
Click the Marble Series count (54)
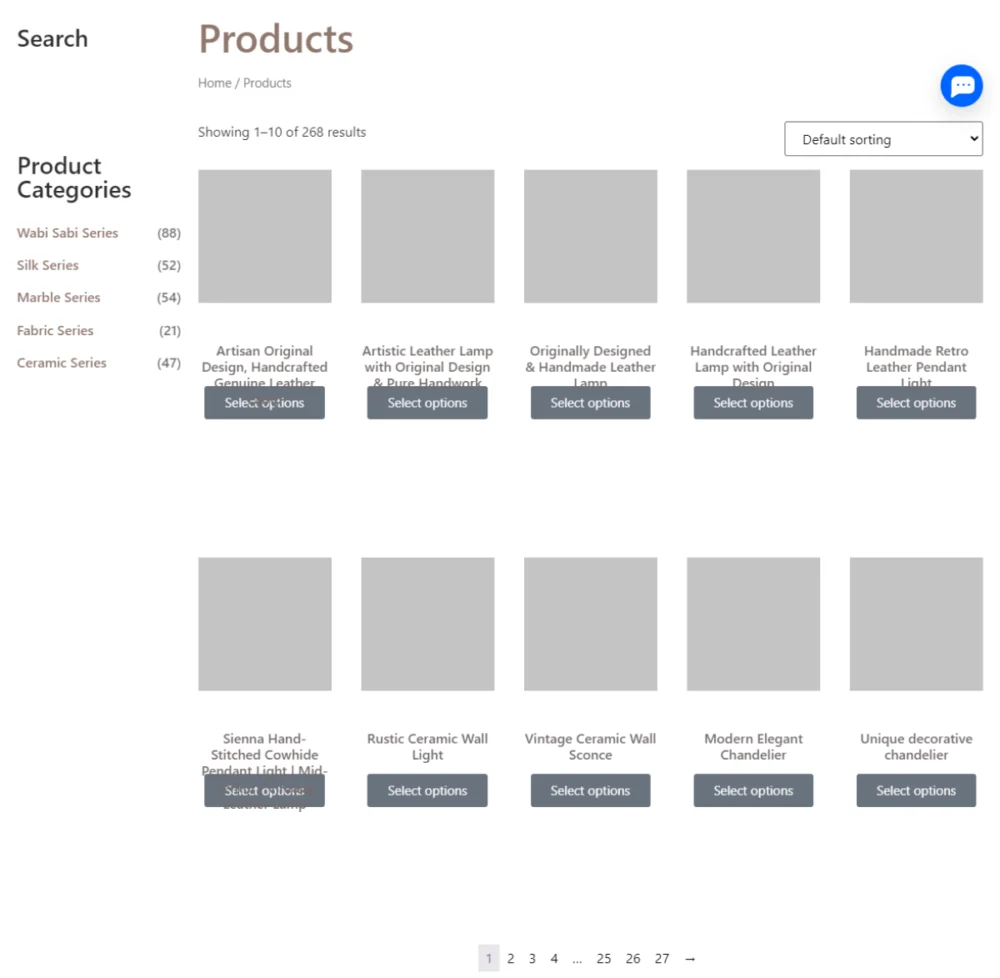tap(169, 298)
